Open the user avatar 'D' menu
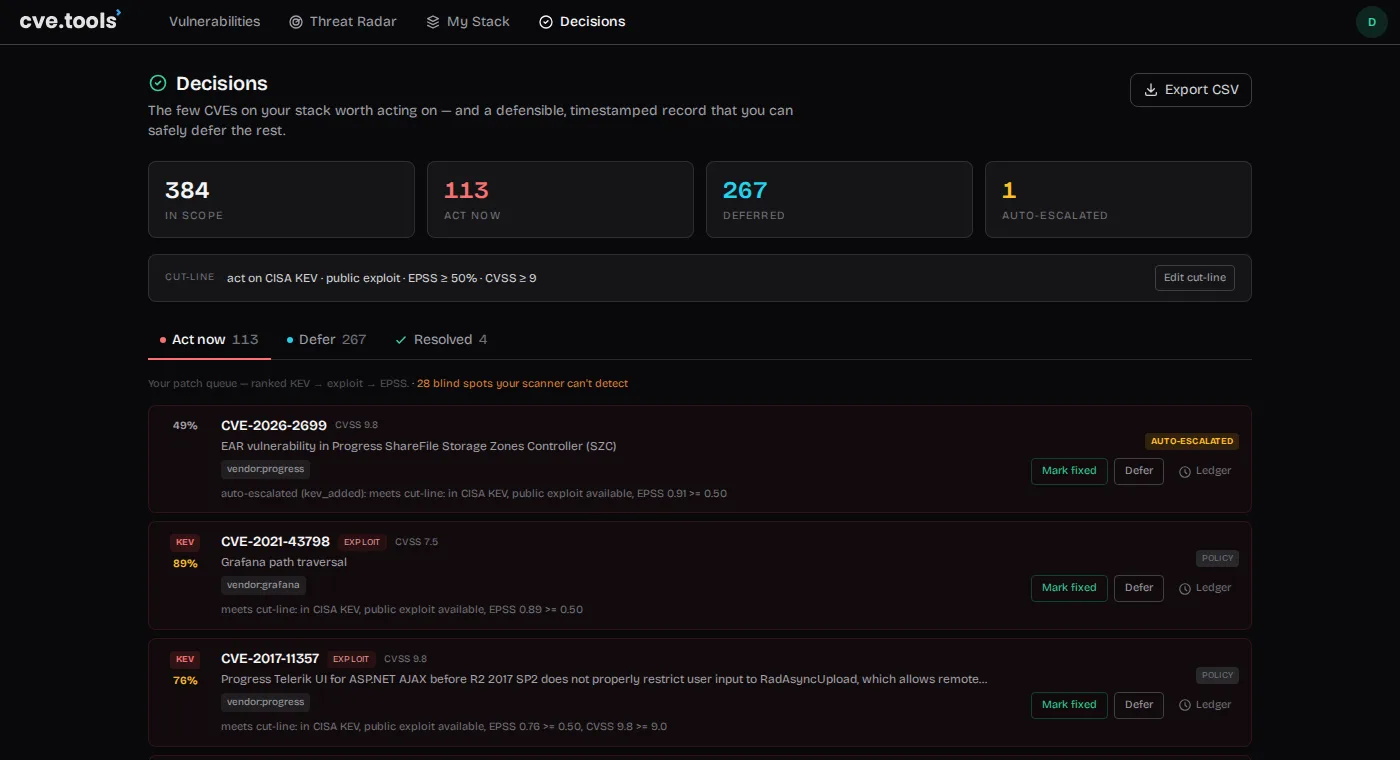This screenshot has height=760, width=1400. coord(1371,21)
